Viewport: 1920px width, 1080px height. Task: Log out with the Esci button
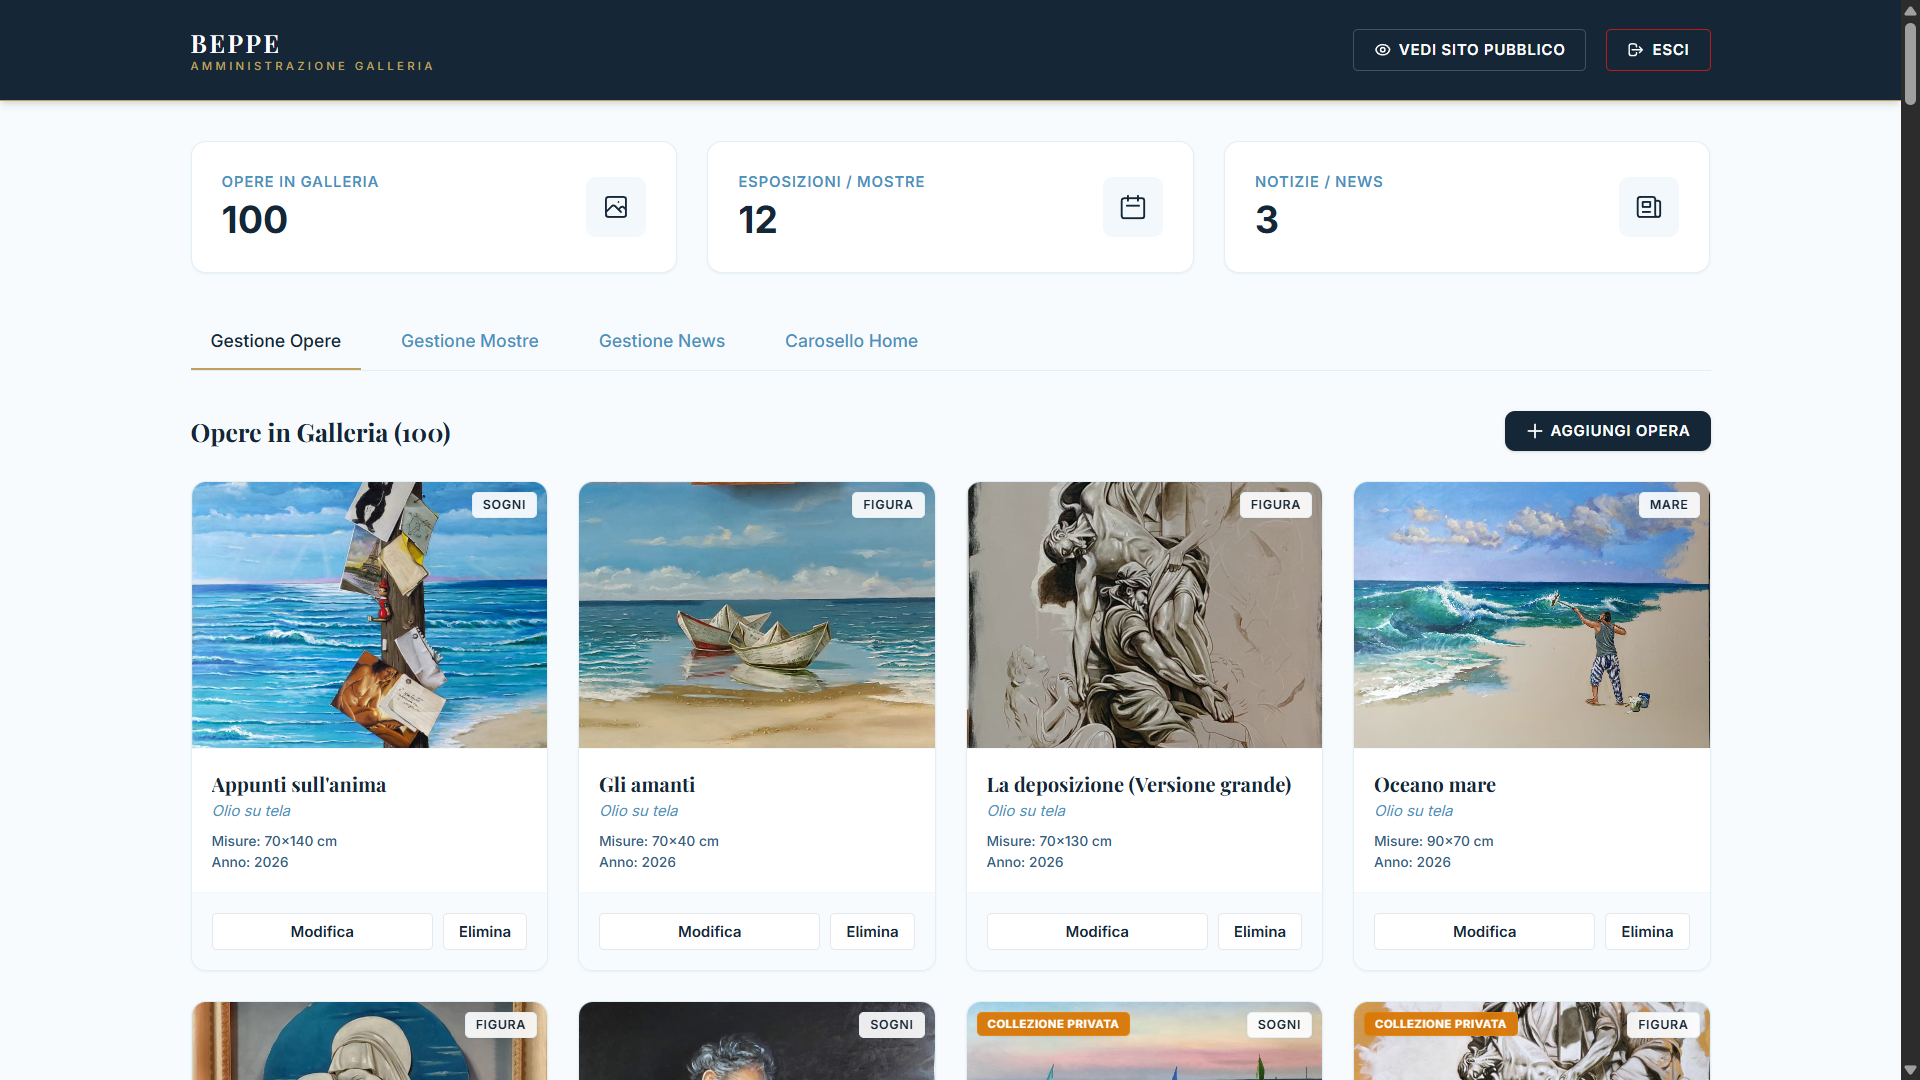point(1658,50)
